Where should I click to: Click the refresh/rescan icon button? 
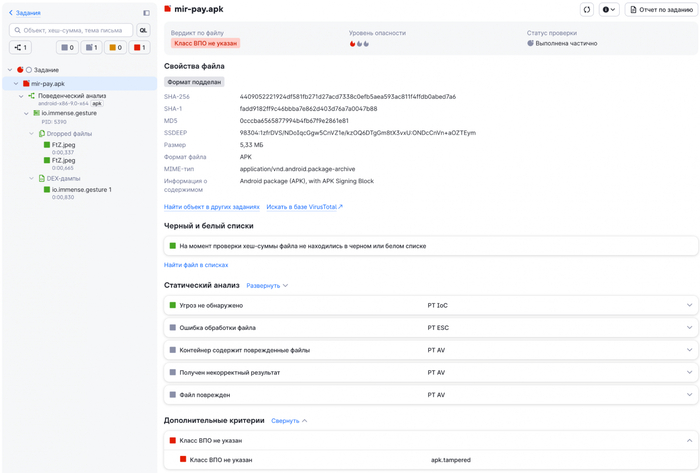pyautogui.click(x=587, y=9)
